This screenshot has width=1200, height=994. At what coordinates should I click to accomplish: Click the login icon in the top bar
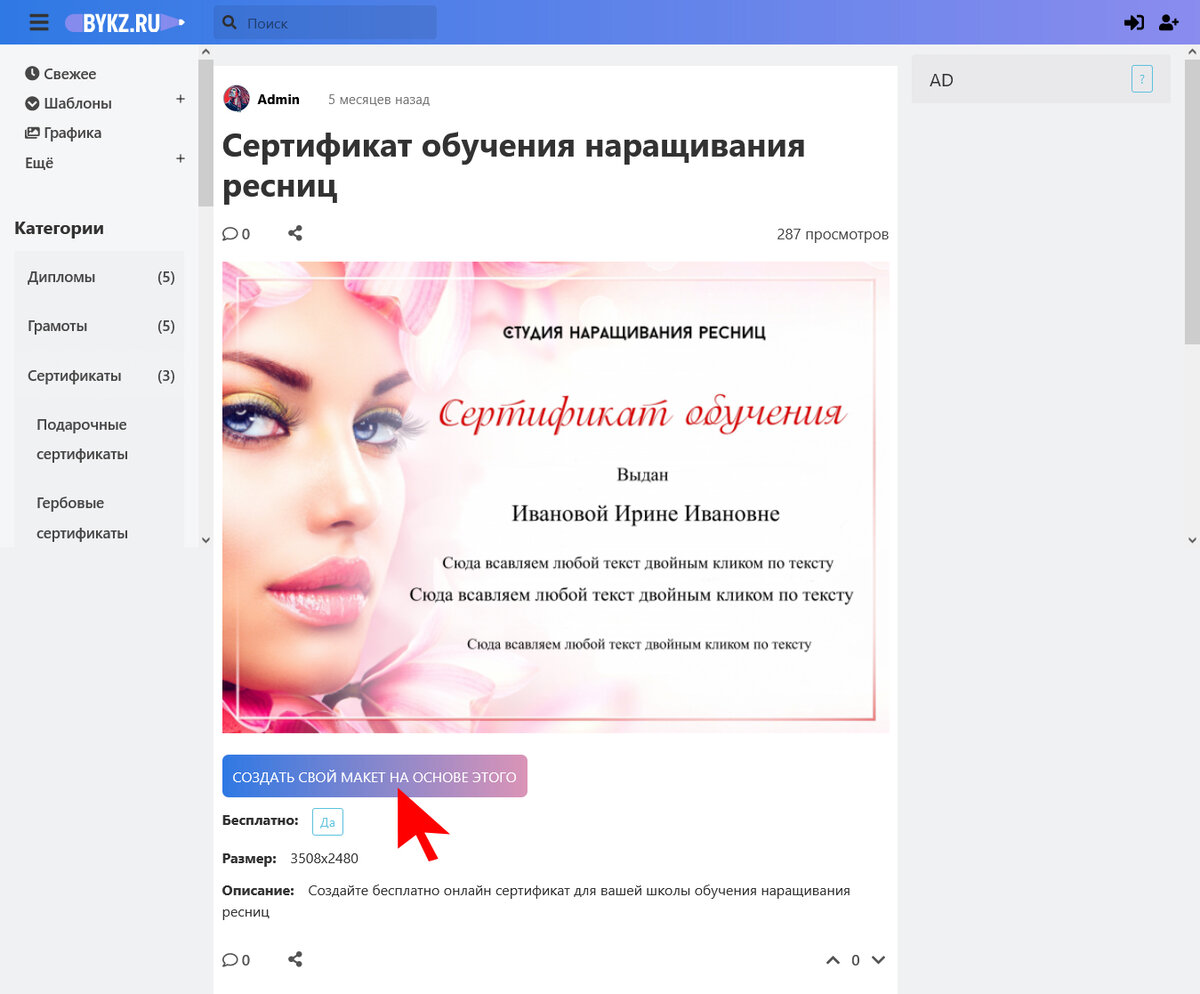pos(1134,21)
